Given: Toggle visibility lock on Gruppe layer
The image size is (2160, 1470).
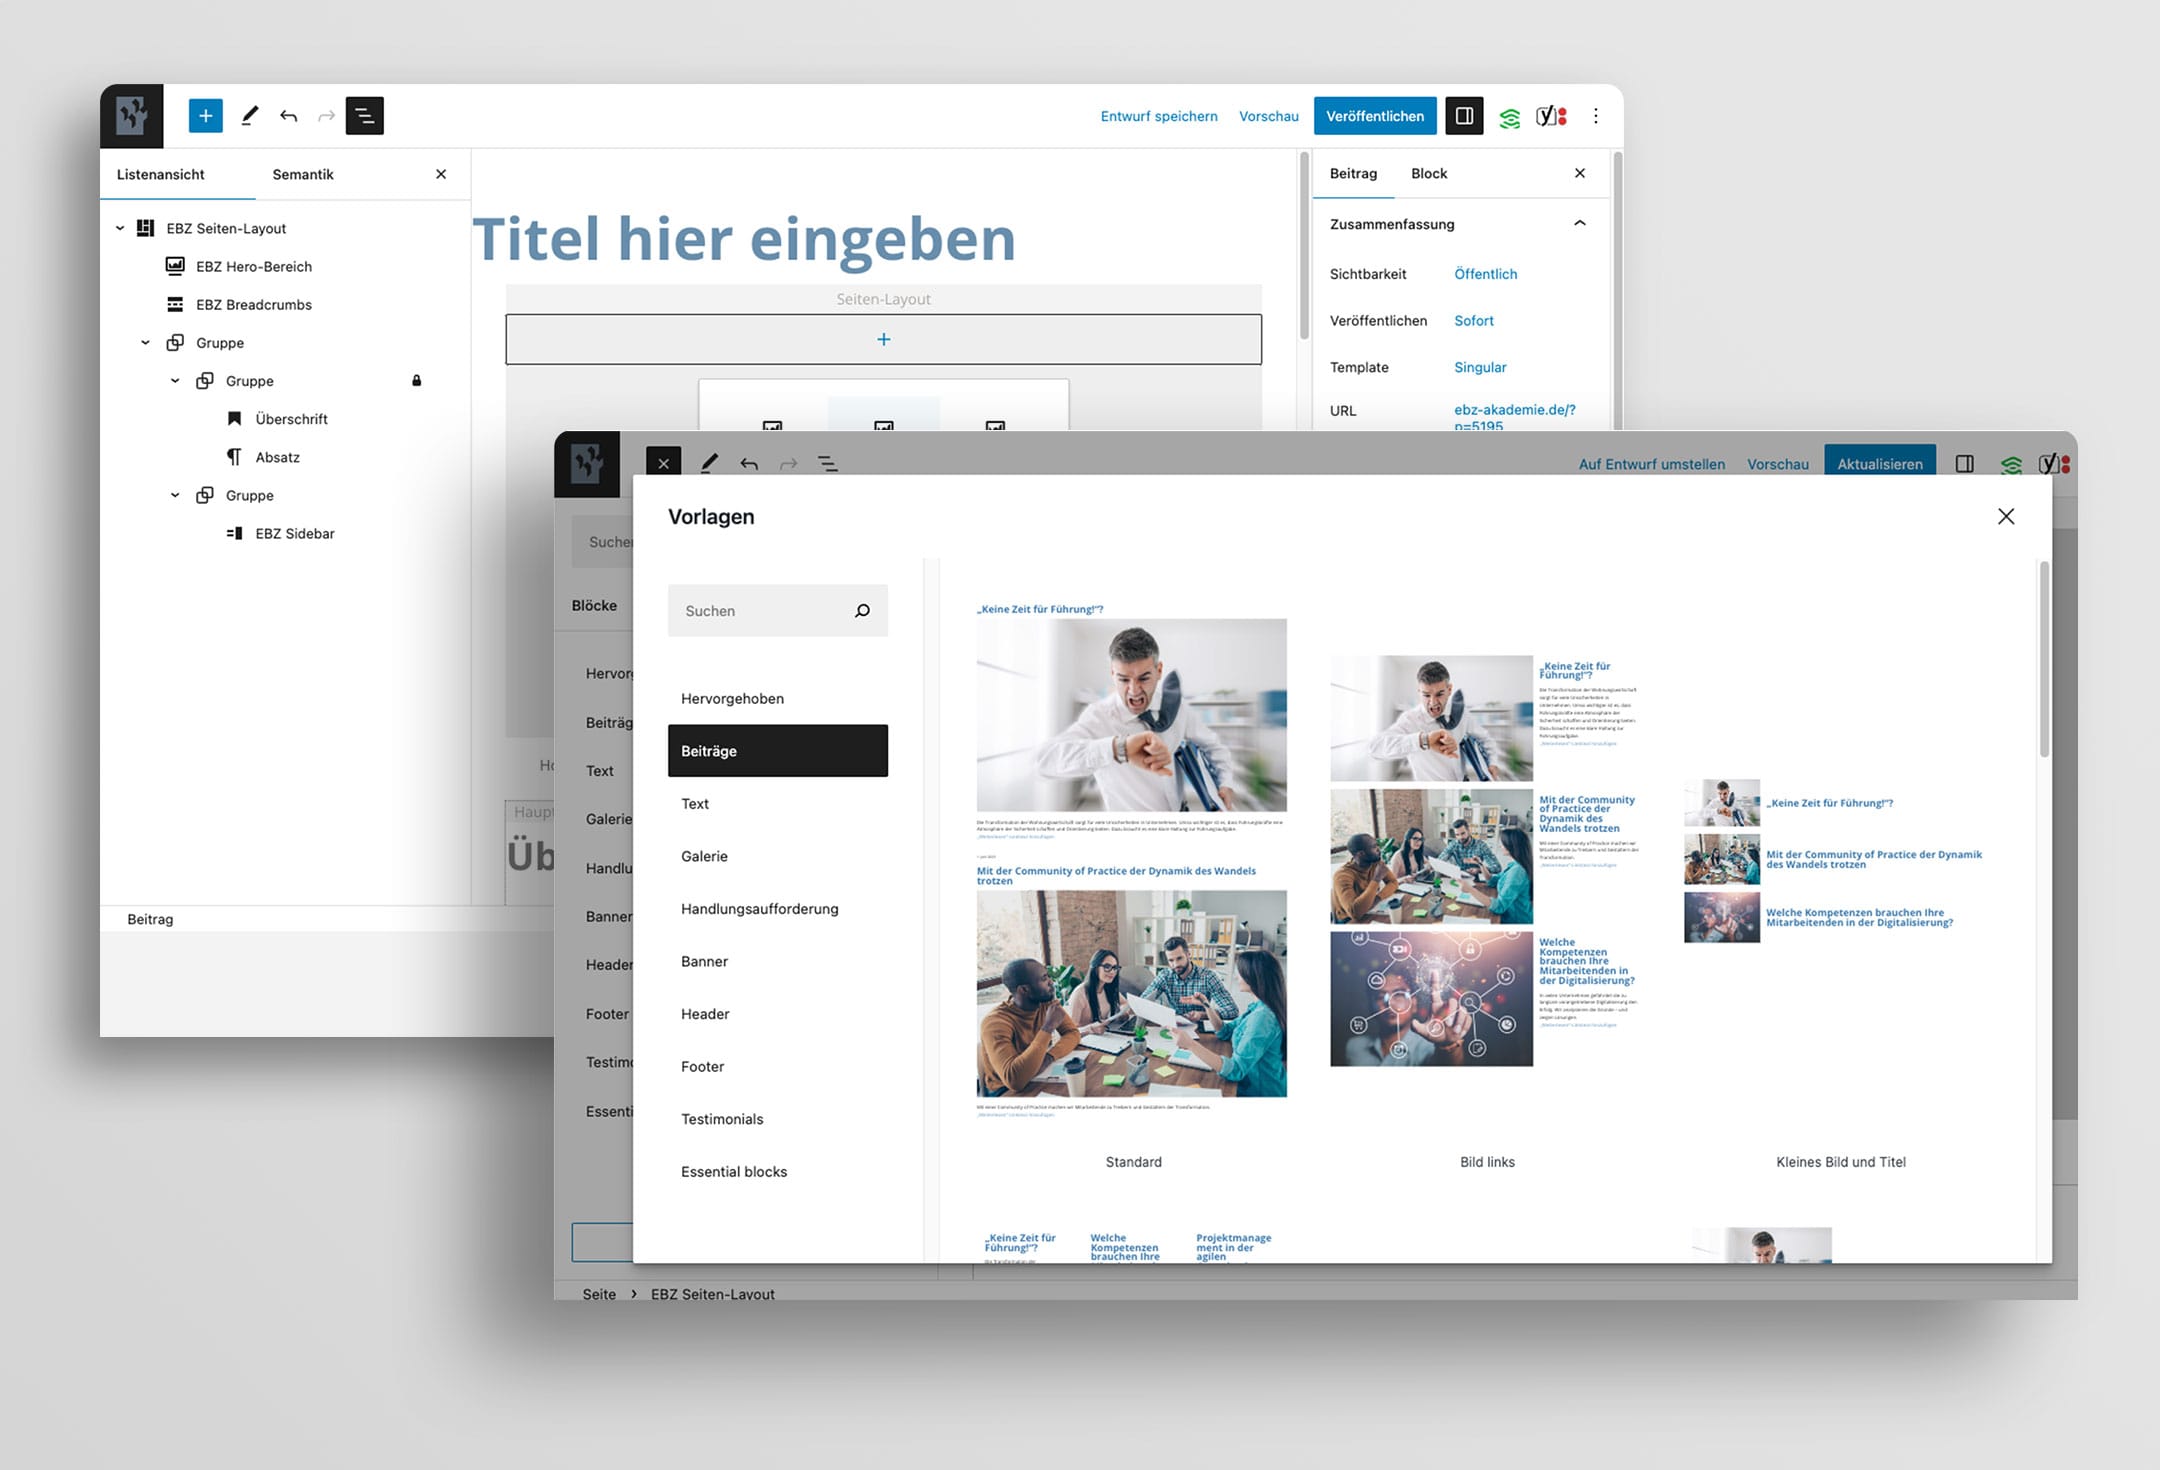Looking at the screenshot, I should pos(417,379).
